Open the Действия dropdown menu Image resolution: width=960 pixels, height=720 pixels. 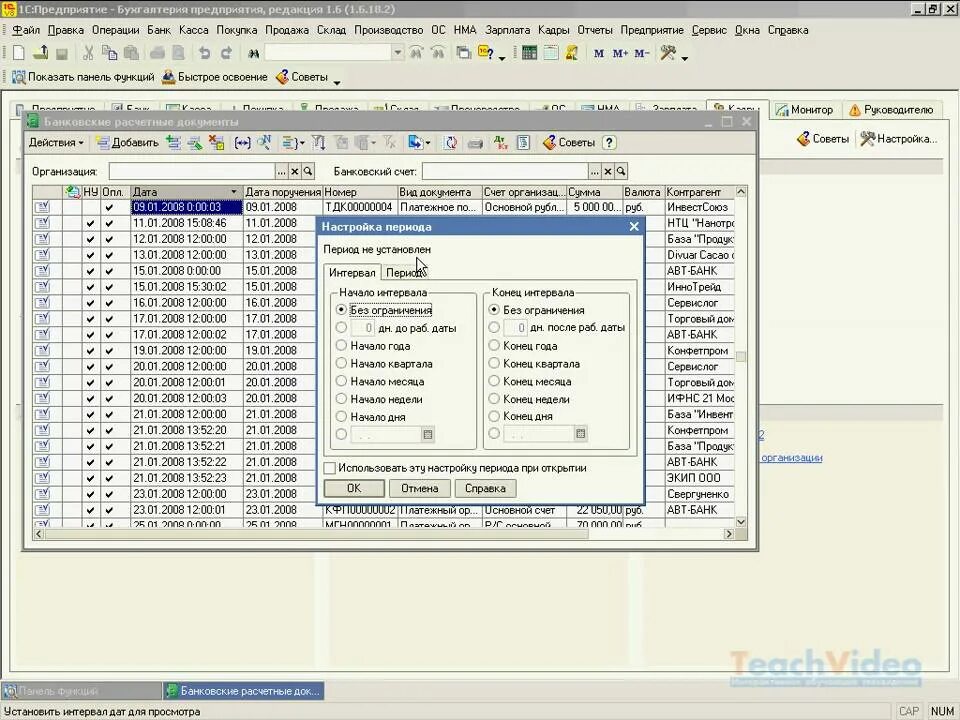(56, 143)
